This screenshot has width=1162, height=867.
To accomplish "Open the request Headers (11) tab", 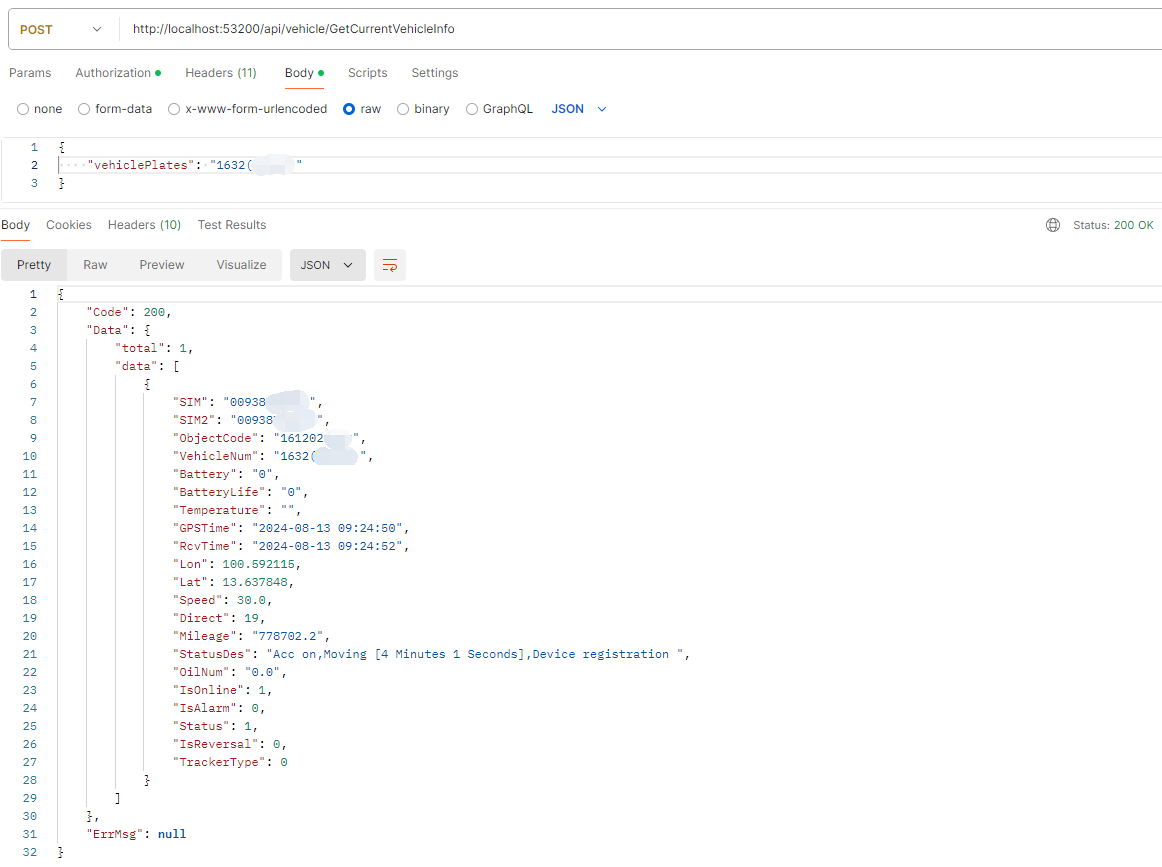I will coord(221,73).
